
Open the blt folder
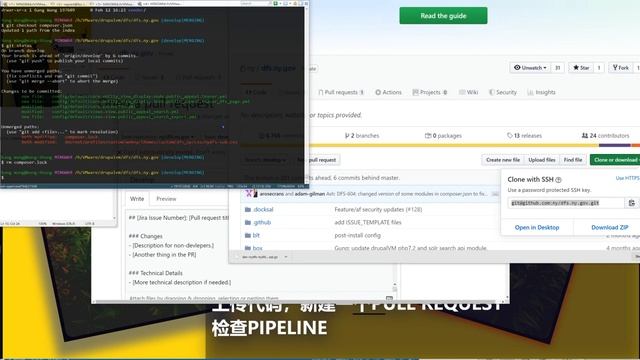tap(256, 236)
